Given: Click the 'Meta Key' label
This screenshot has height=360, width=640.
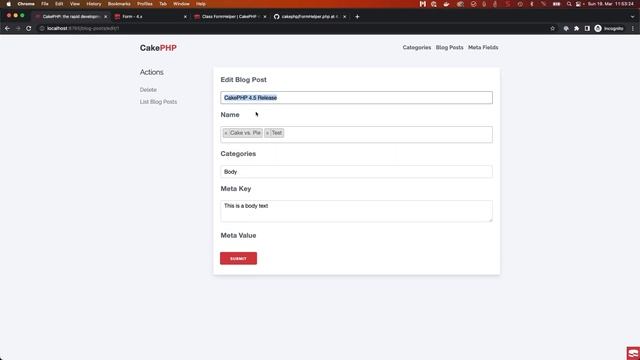Looking at the screenshot, I should (236, 189).
